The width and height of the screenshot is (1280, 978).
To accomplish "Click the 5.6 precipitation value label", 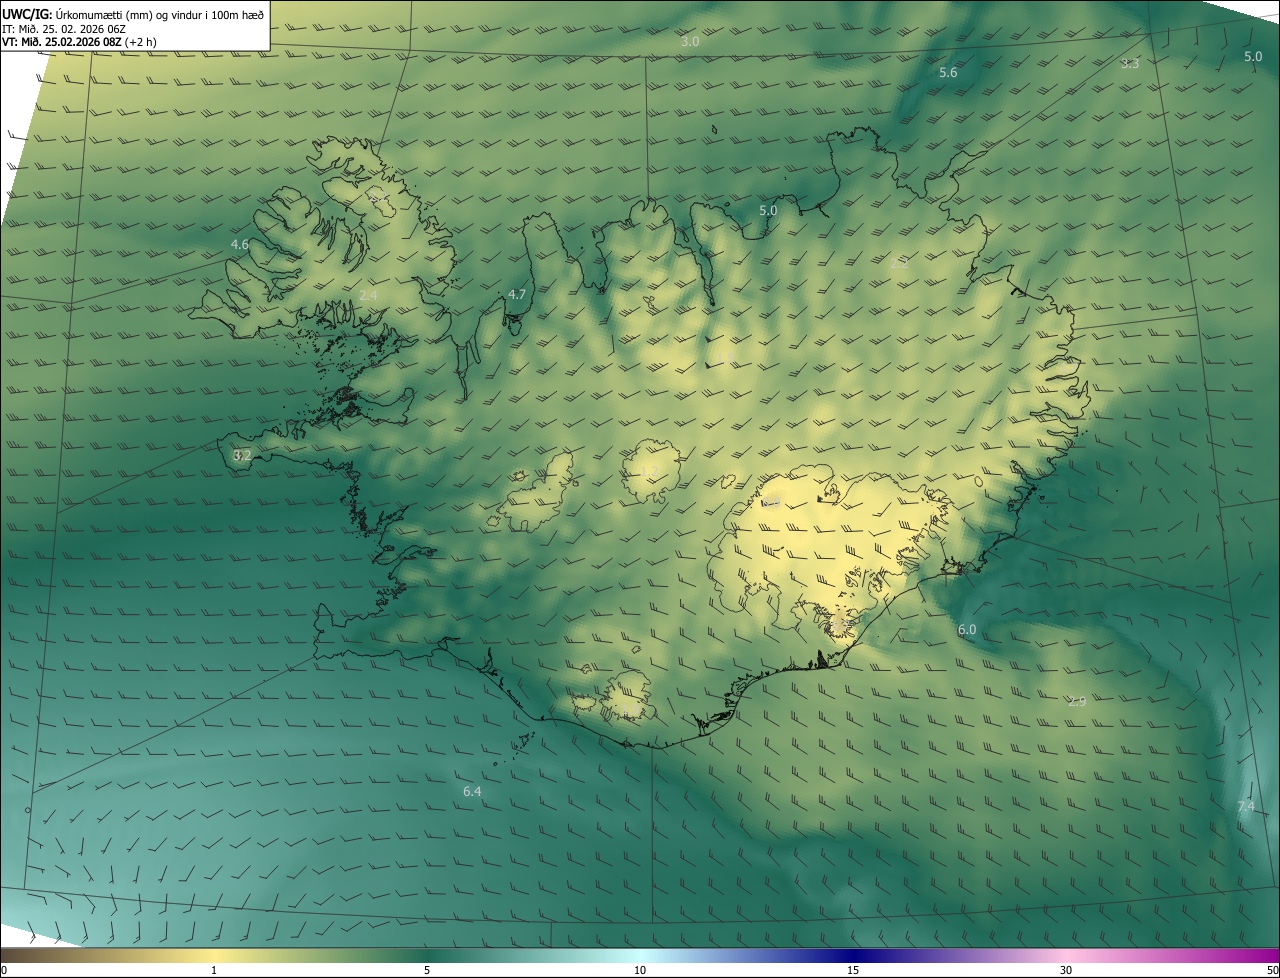I will click(948, 73).
